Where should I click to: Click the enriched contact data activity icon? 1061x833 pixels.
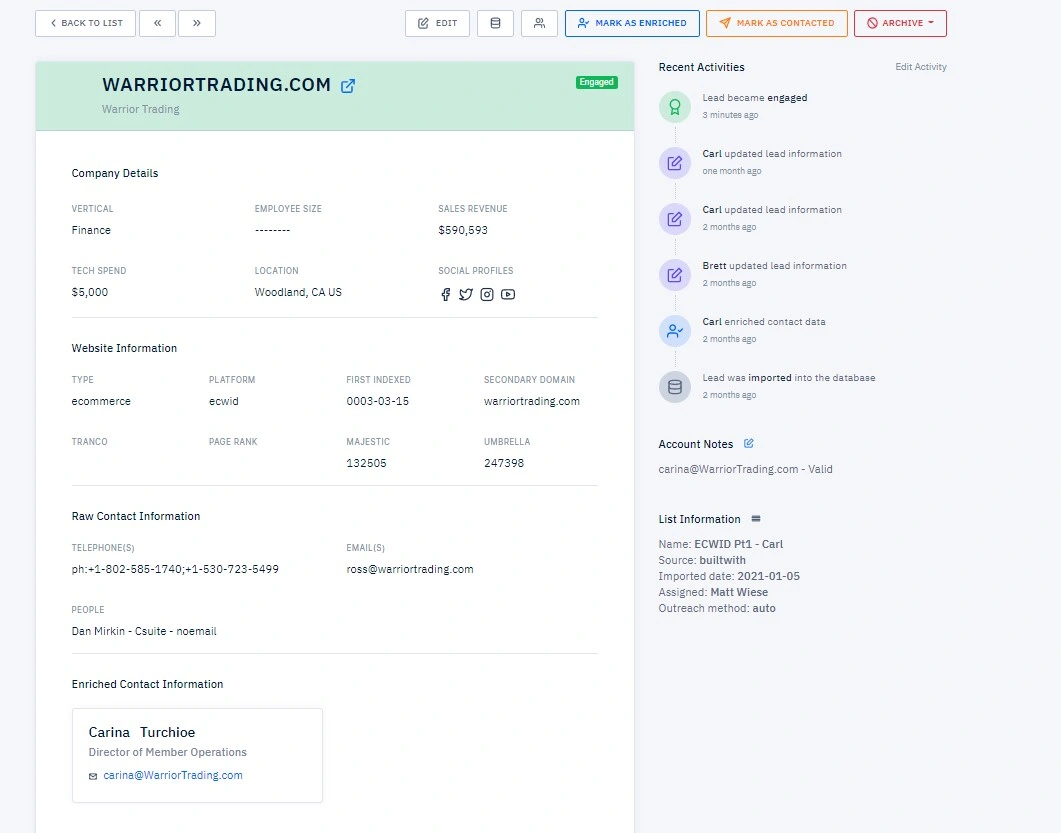pos(675,331)
